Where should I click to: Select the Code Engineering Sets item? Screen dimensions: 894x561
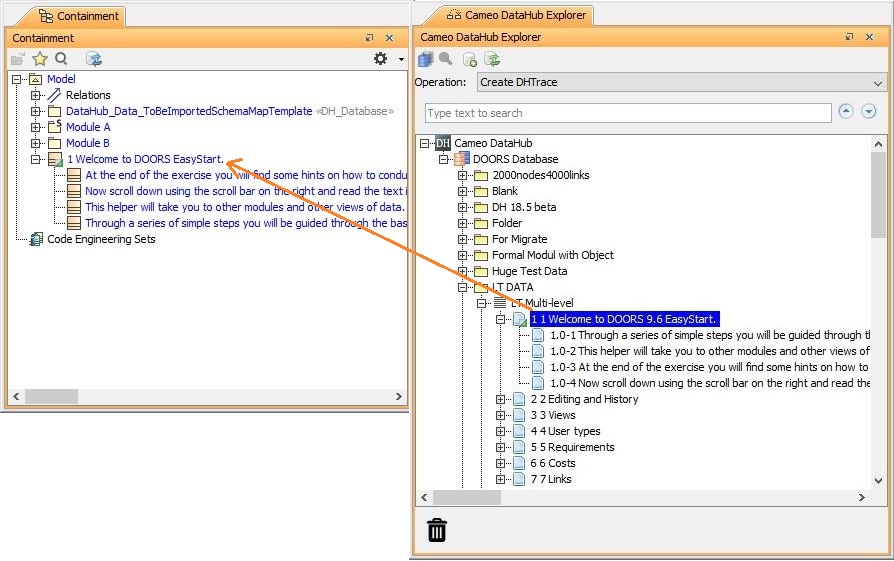click(101, 239)
